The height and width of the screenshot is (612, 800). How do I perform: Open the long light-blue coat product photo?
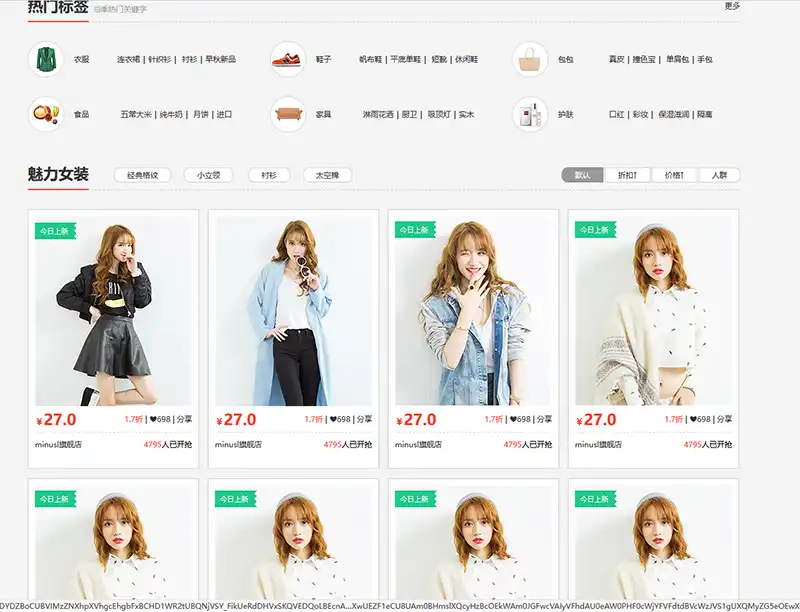(x=293, y=311)
